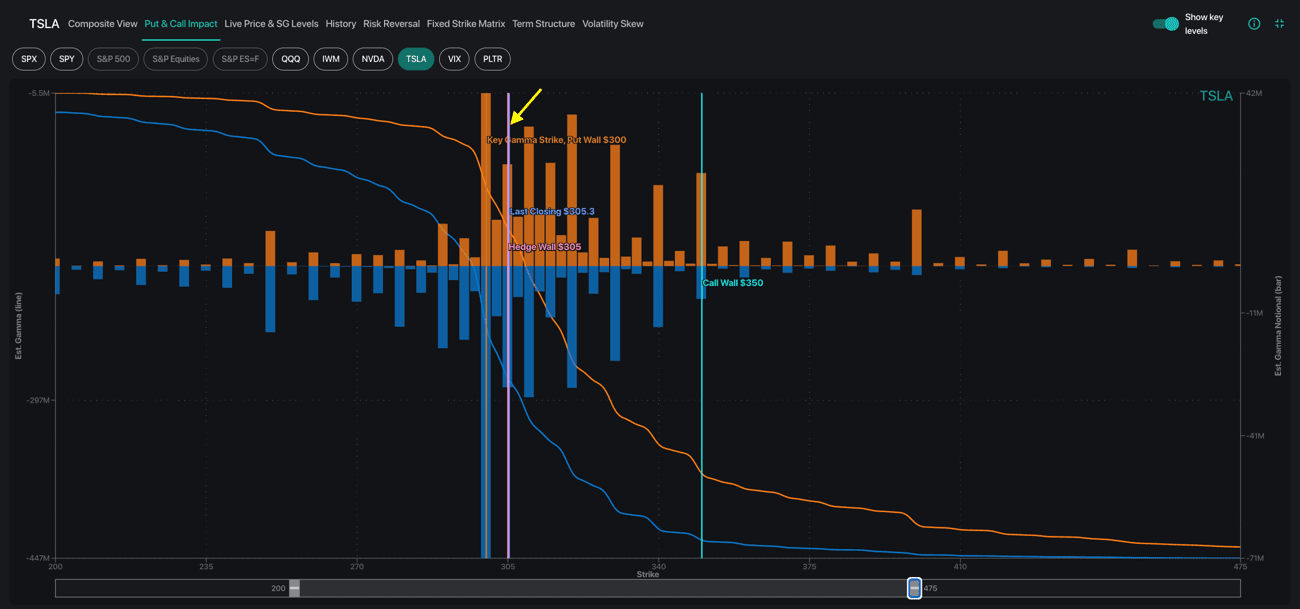Click the Hedge Wall $305 label
The width and height of the screenshot is (1300, 609).
pos(545,247)
